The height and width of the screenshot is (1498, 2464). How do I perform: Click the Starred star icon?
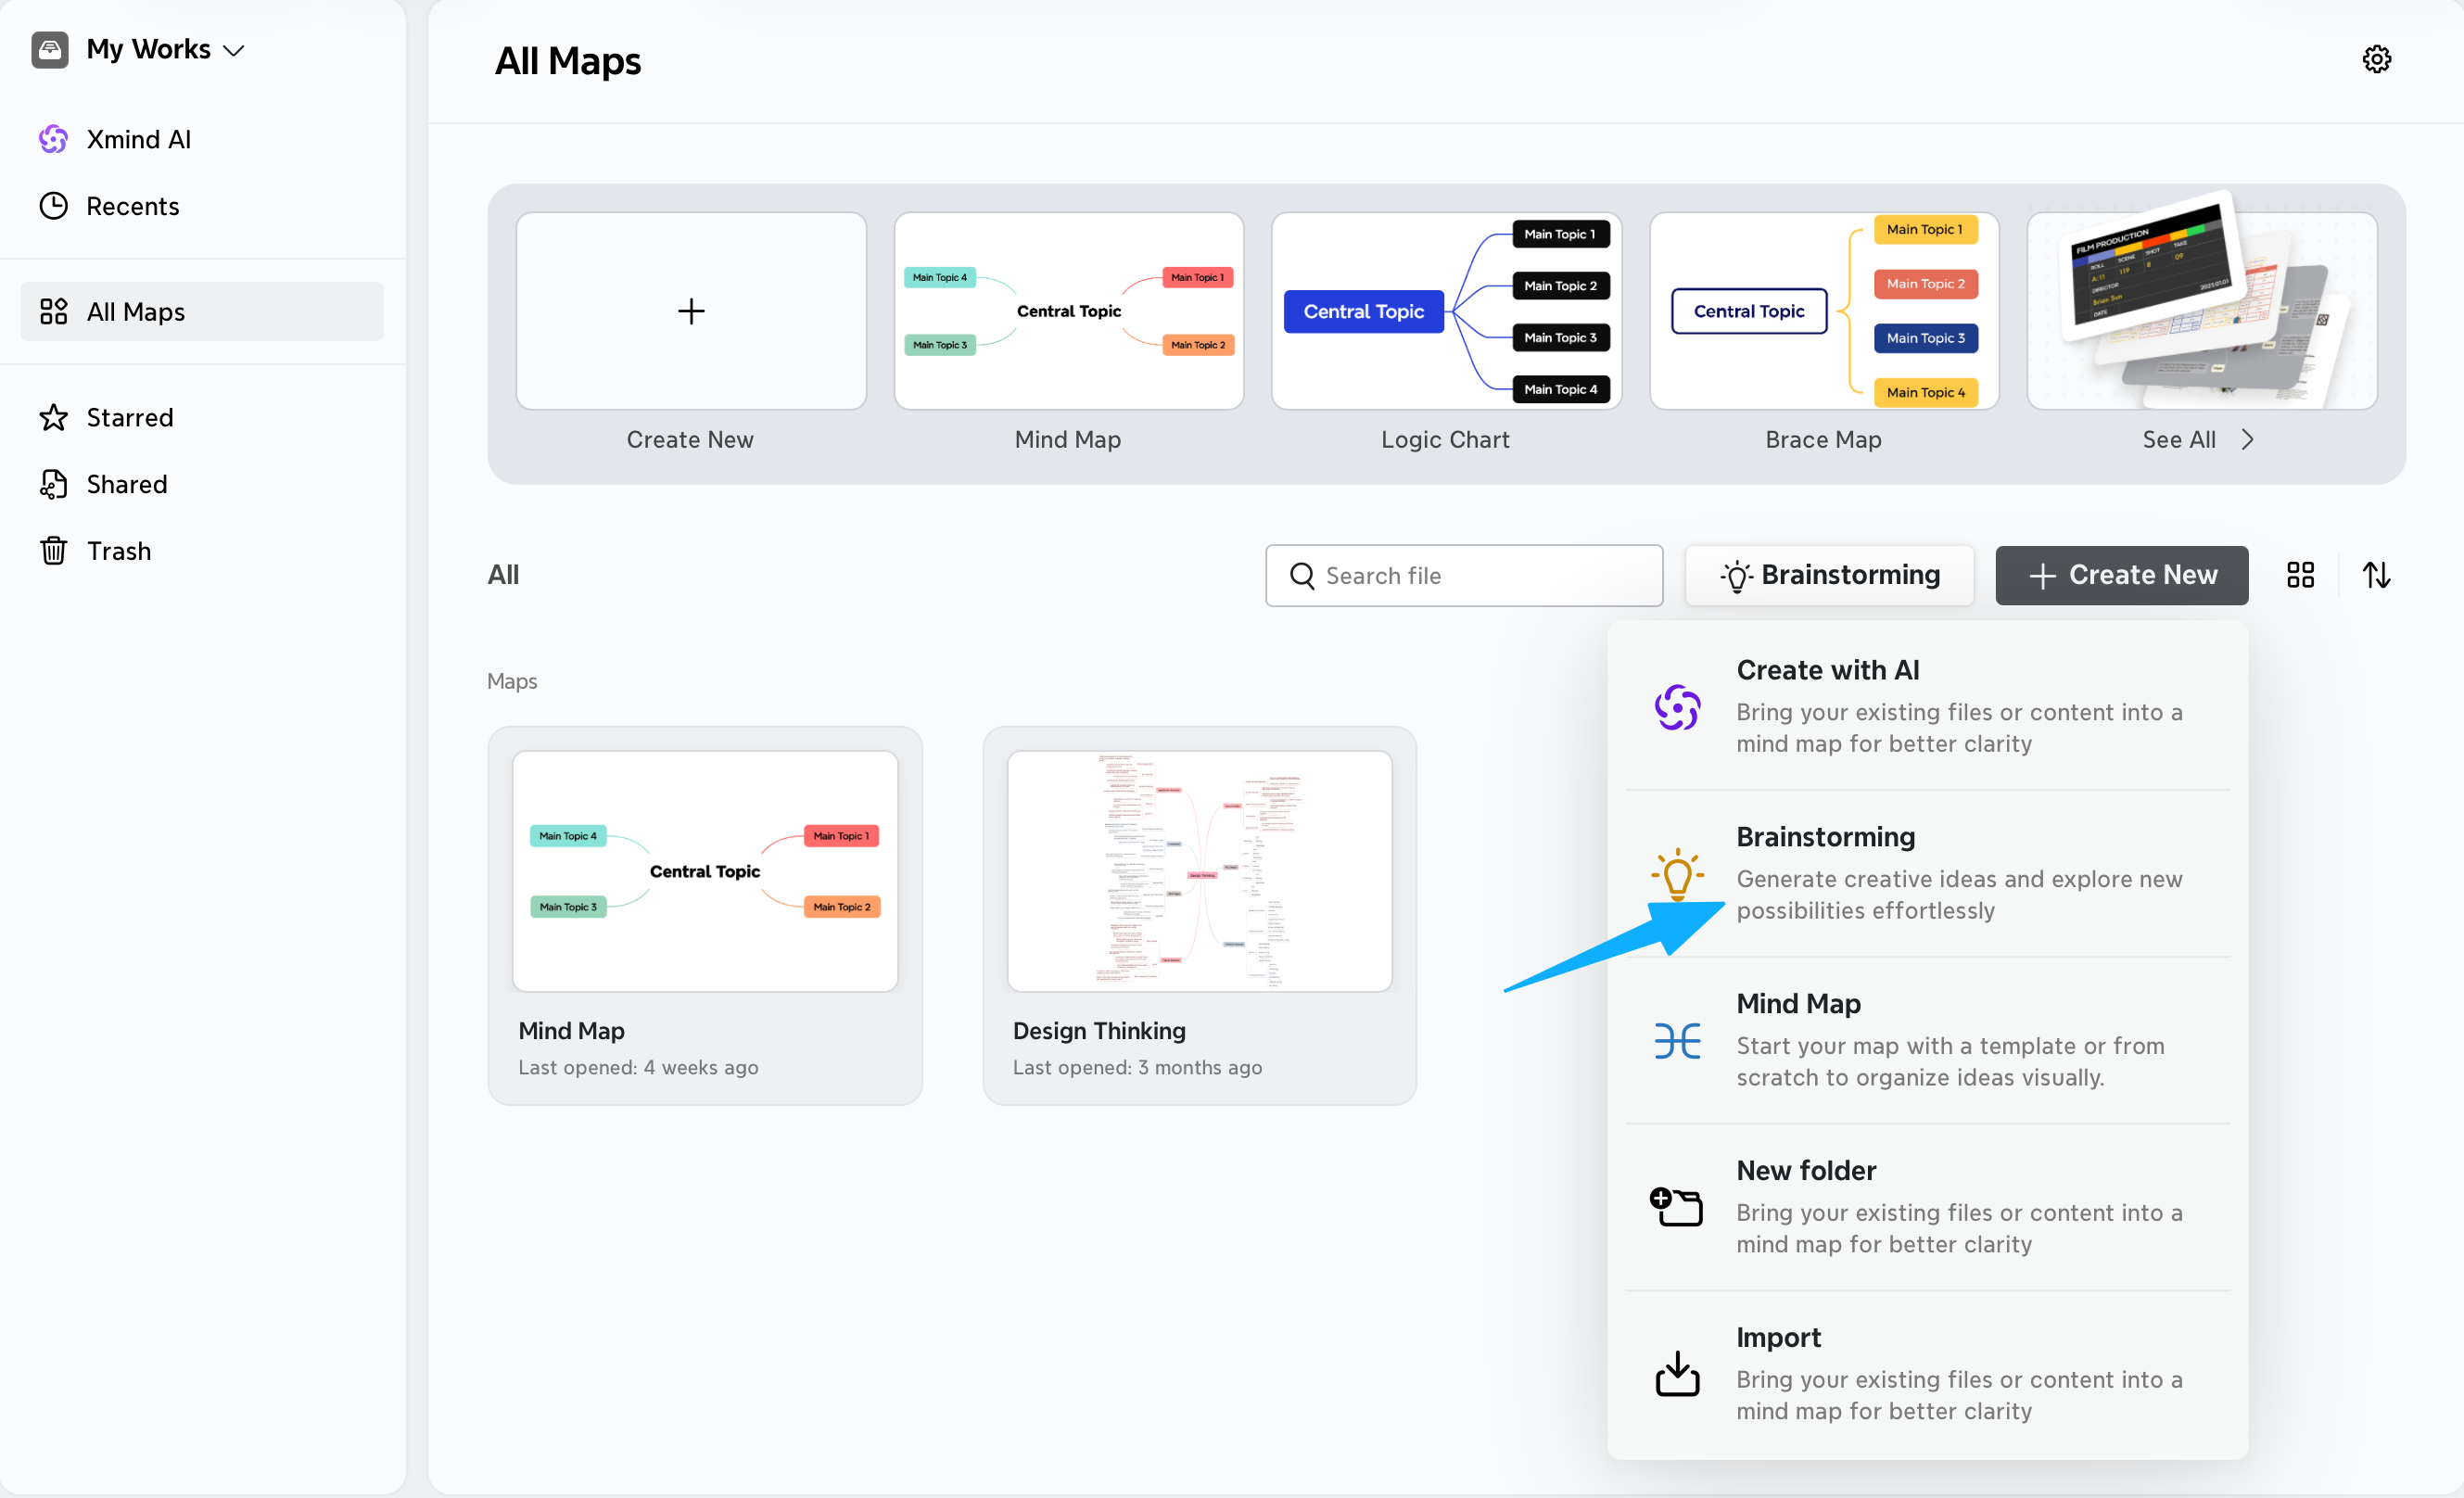(53, 417)
